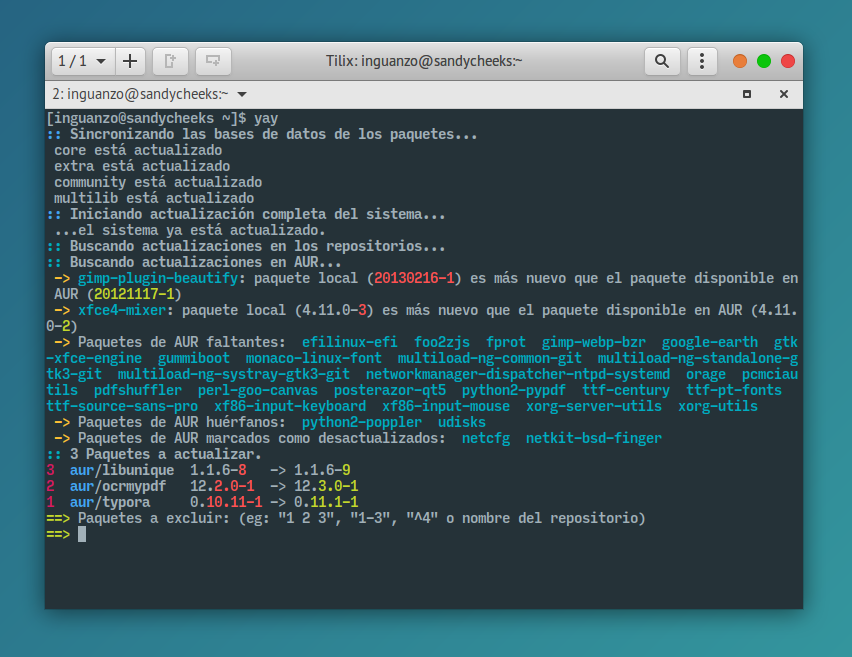The width and height of the screenshot is (852, 657).
Task: Open a new terminal in a right split
Action: pyautogui.click(x=170, y=60)
